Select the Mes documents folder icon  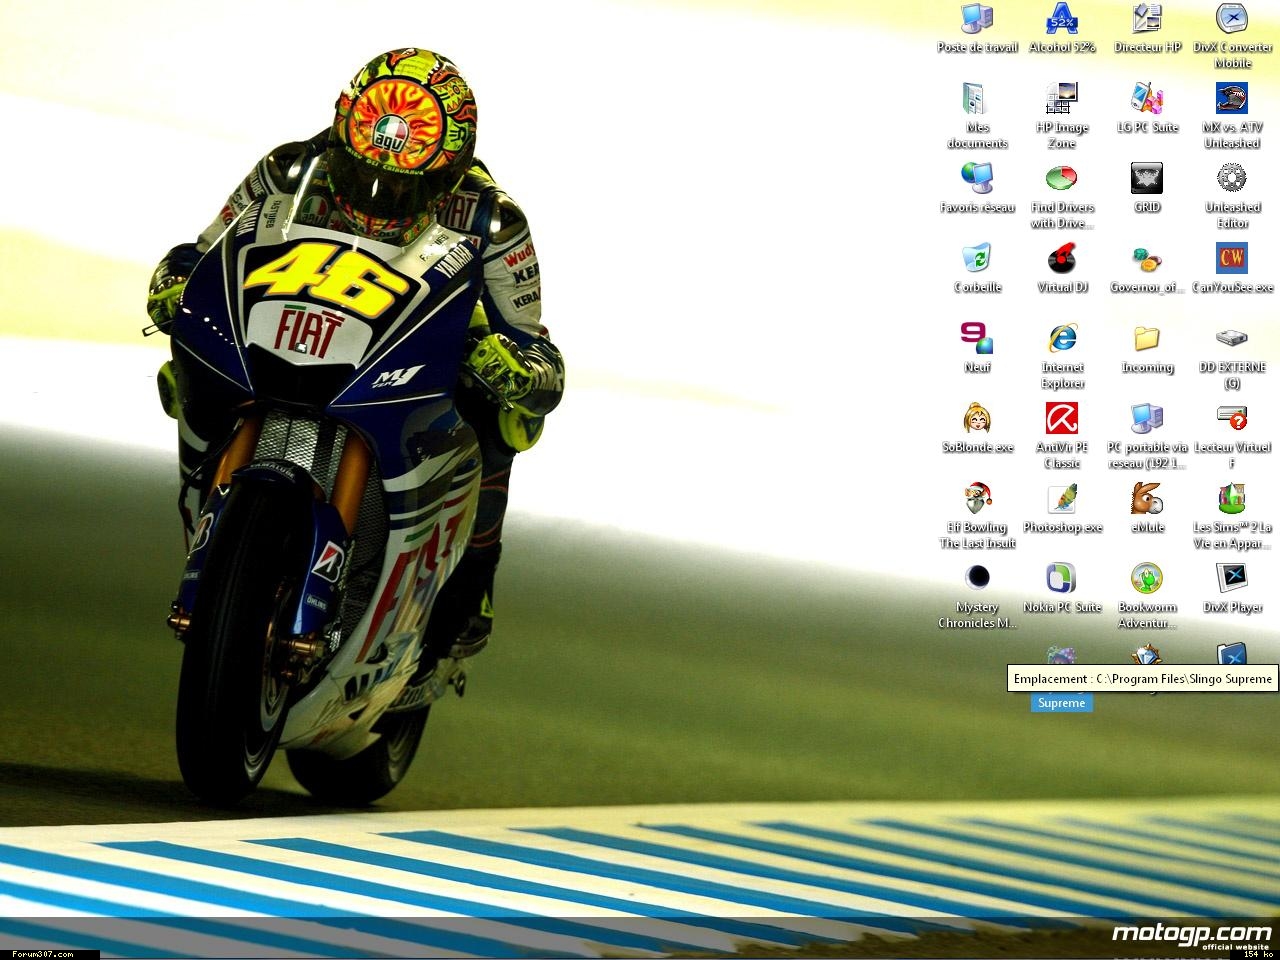click(977, 99)
